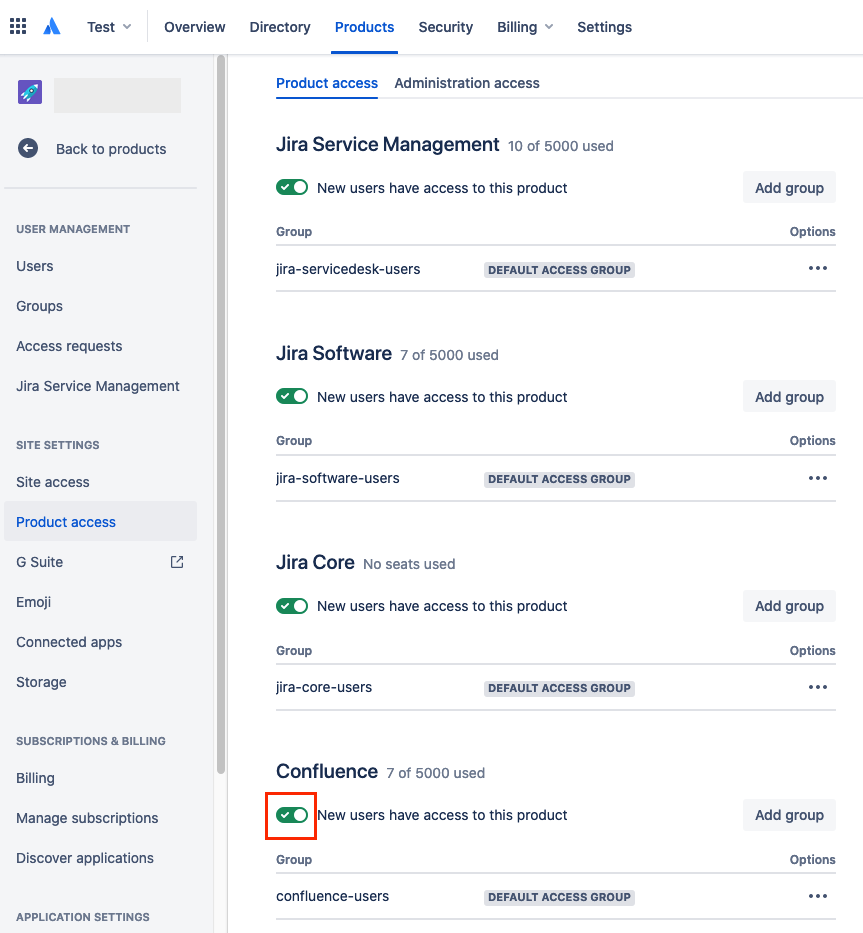
Task: Click the '10 of 5000 used' text
Action: pyautogui.click(x=560, y=146)
